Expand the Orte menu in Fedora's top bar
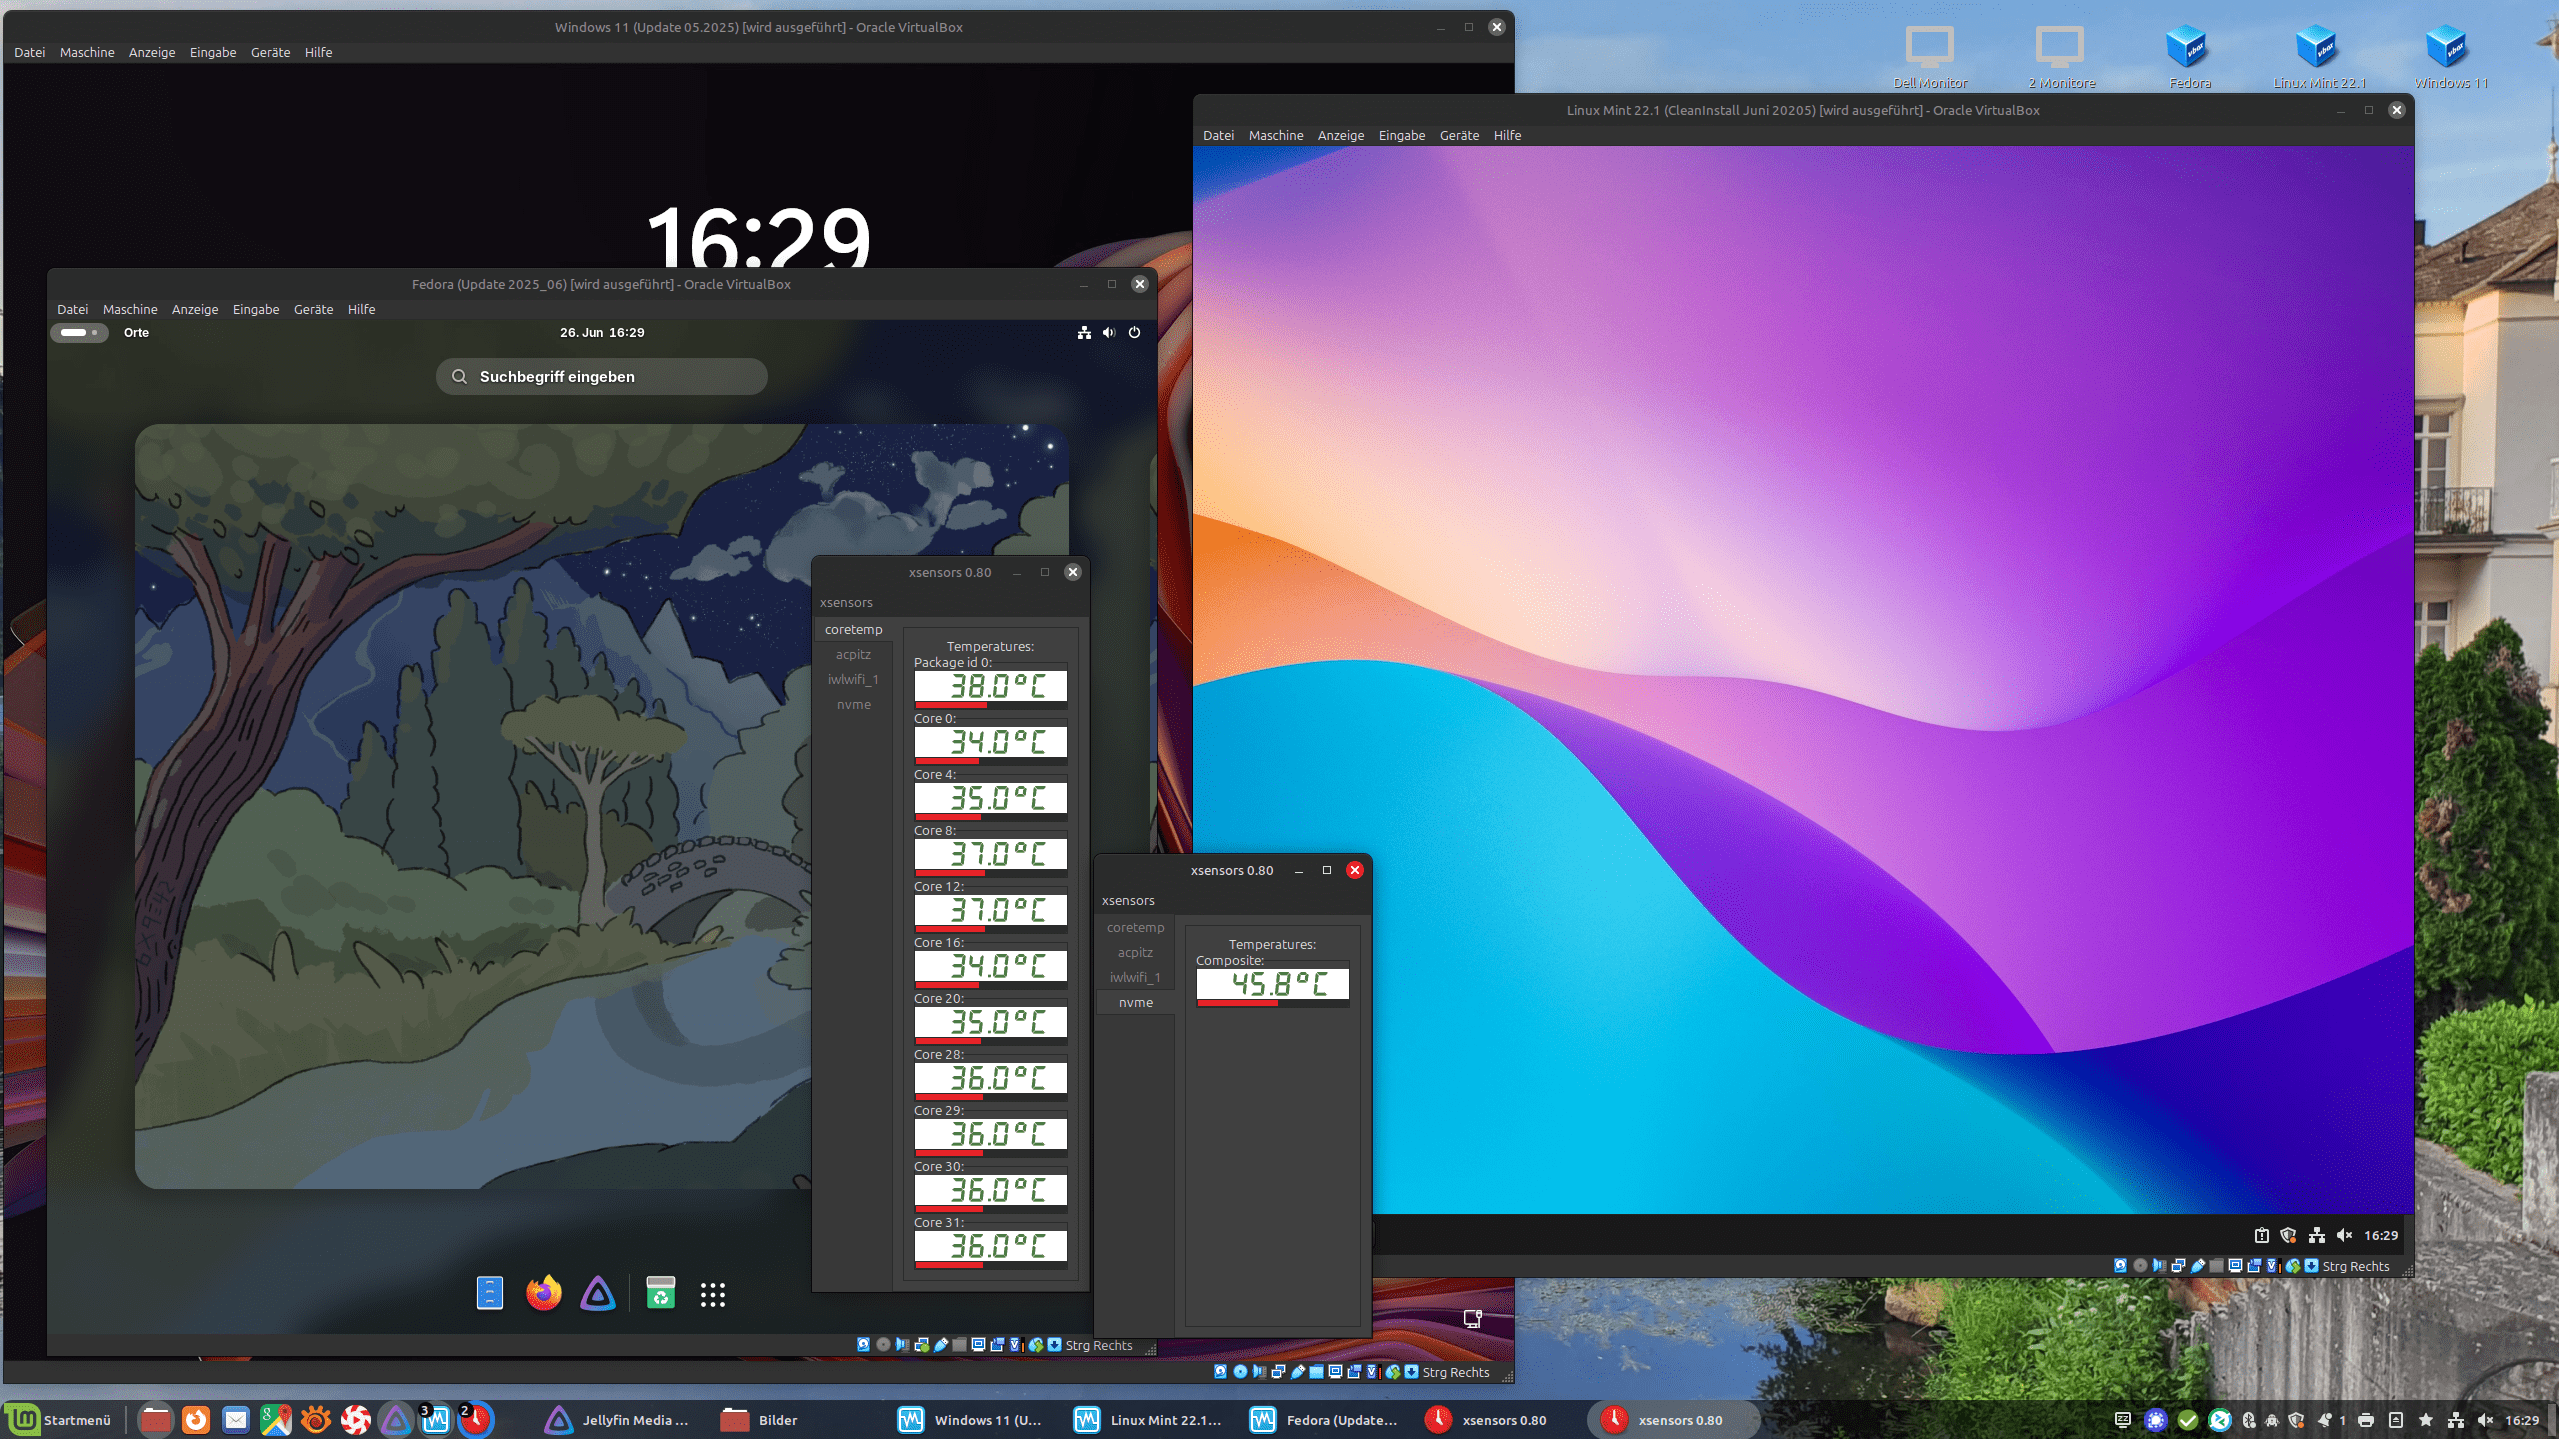Viewport: 2559px width, 1439px height. point(136,333)
